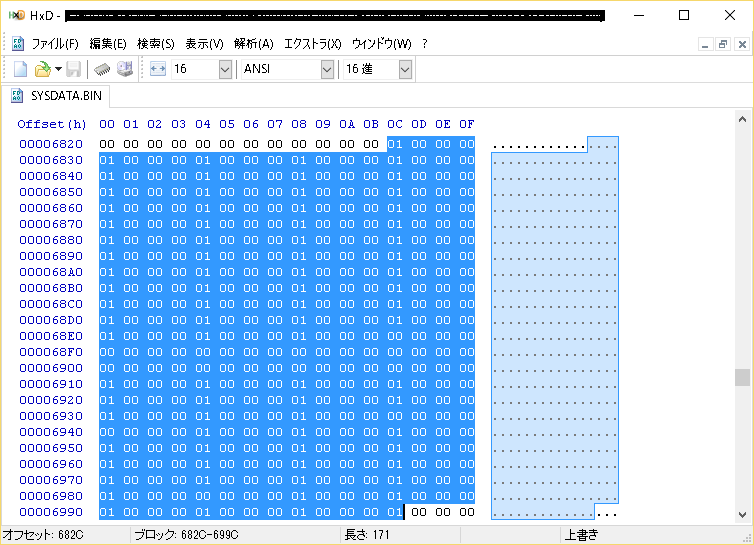Click the 上書き overwrite mode status
The width and height of the screenshot is (754, 545).
[583, 535]
